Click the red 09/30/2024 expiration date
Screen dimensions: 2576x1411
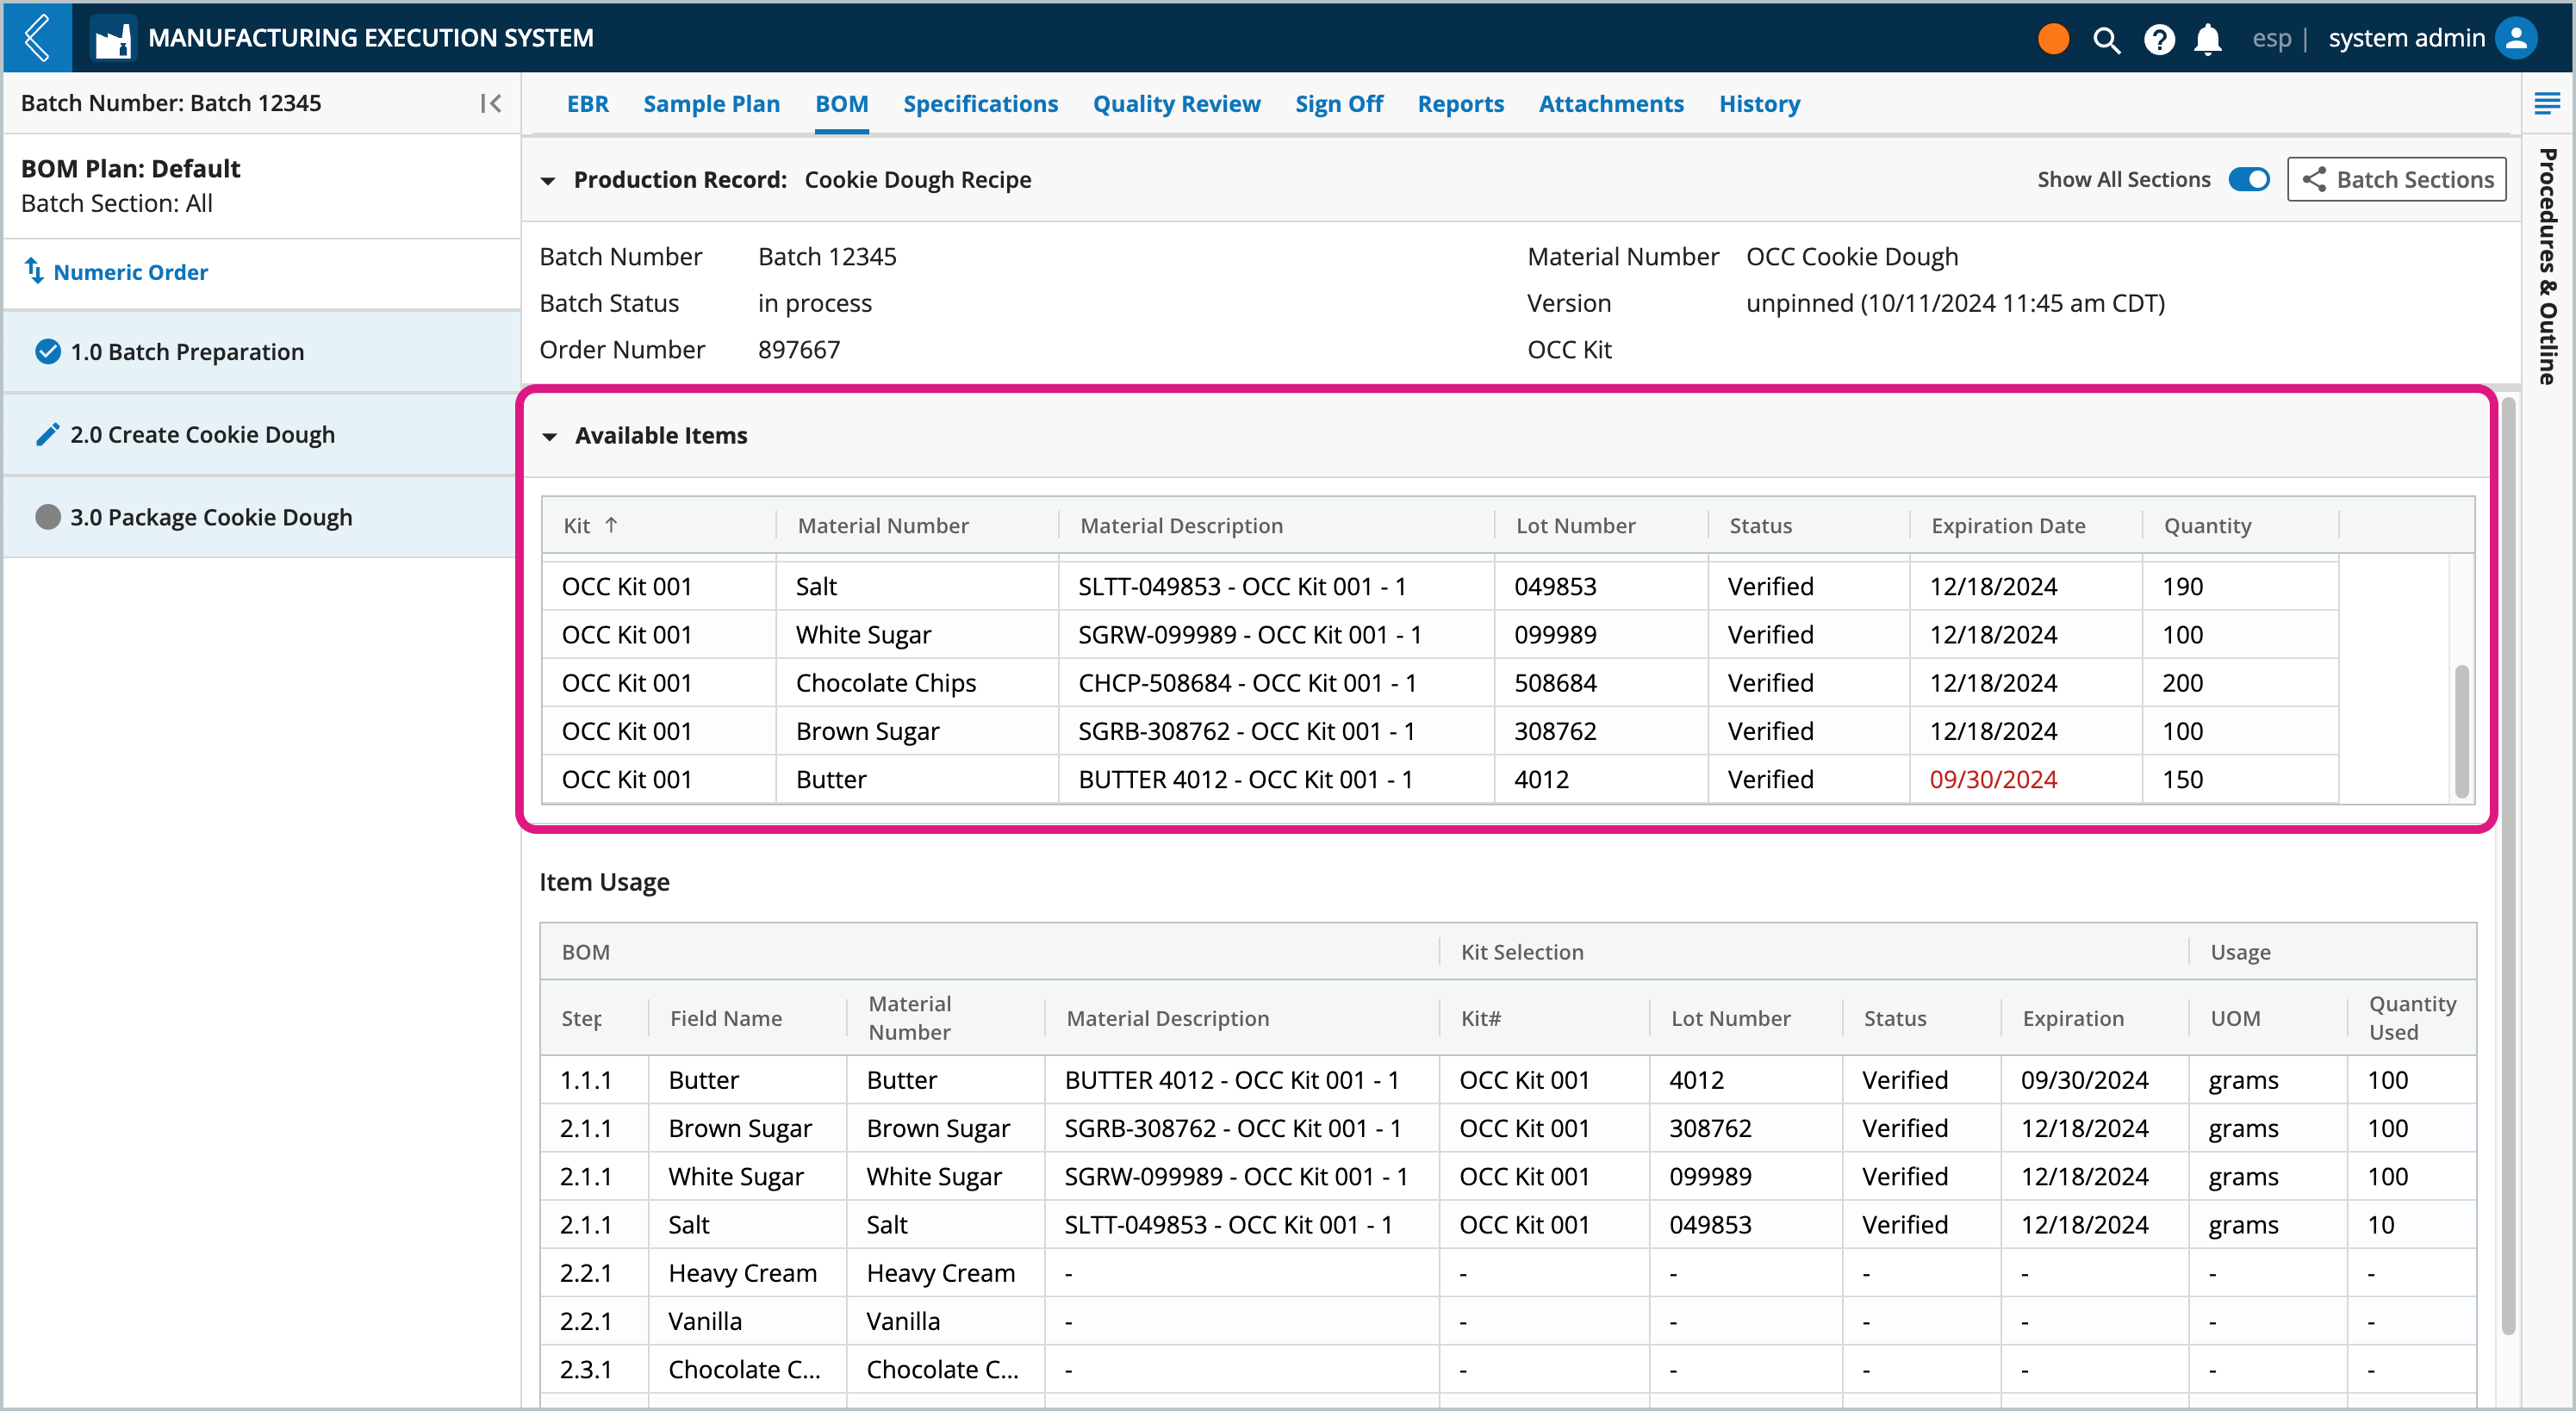pos(1992,779)
